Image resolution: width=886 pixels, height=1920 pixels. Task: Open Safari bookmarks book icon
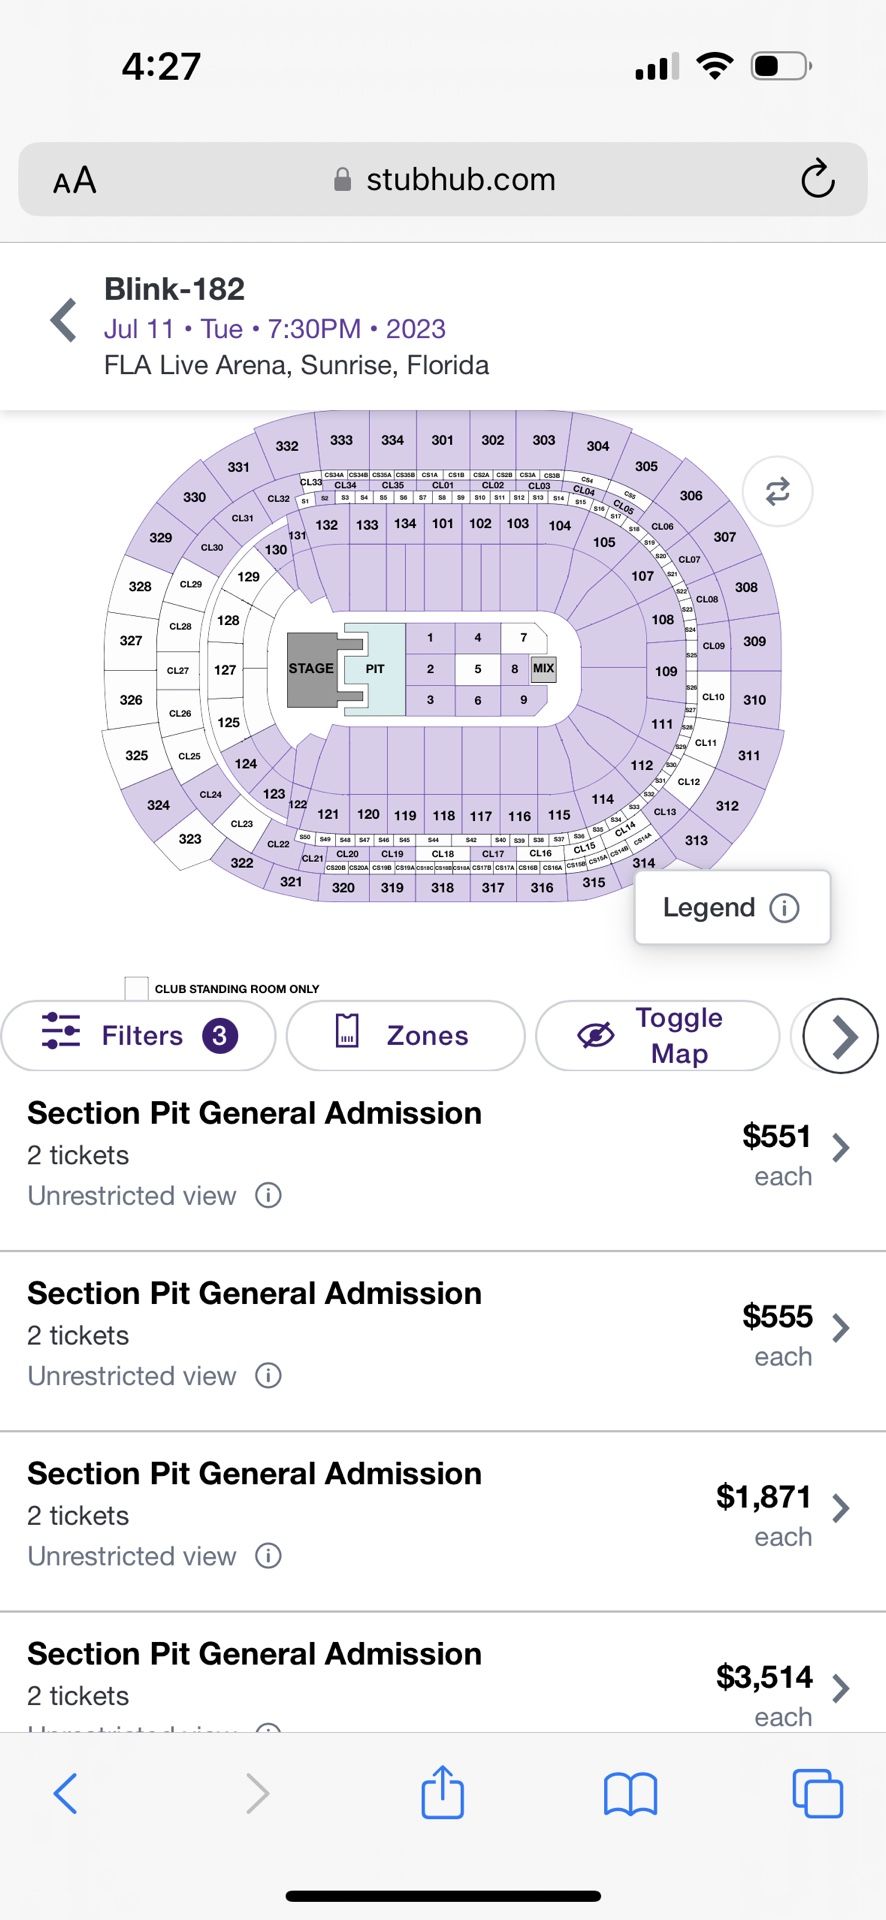point(630,1793)
